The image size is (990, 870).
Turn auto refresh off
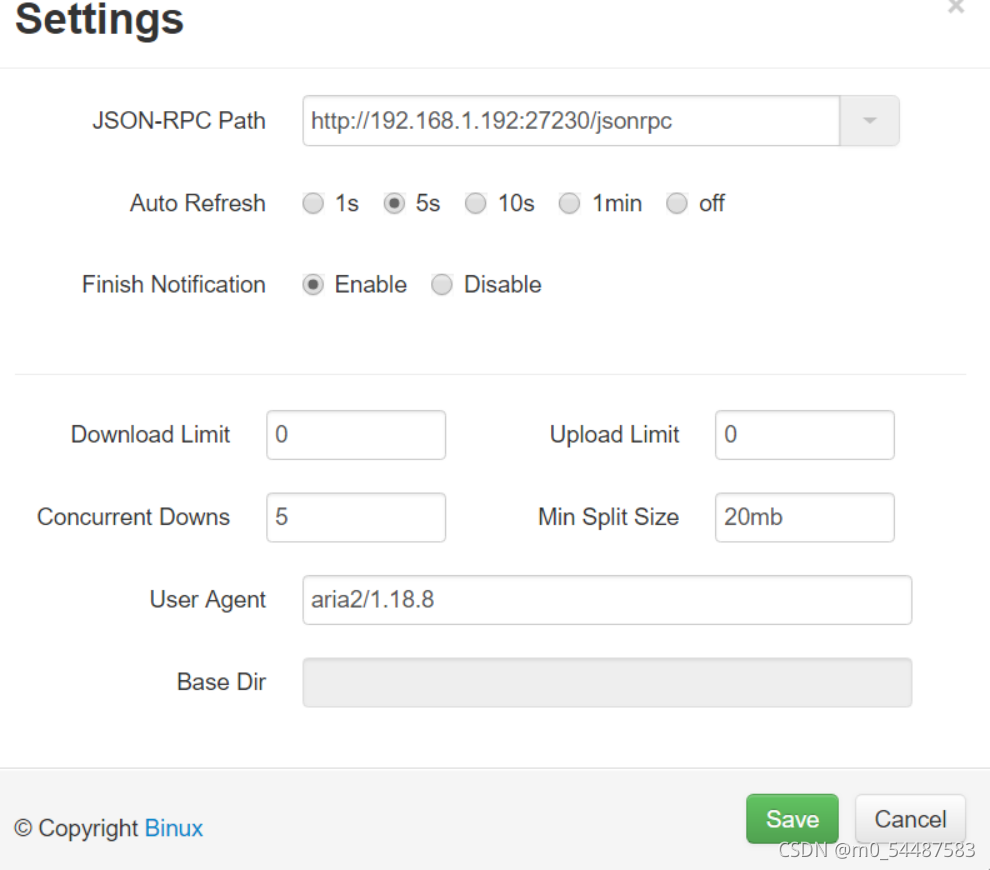[x=678, y=204]
